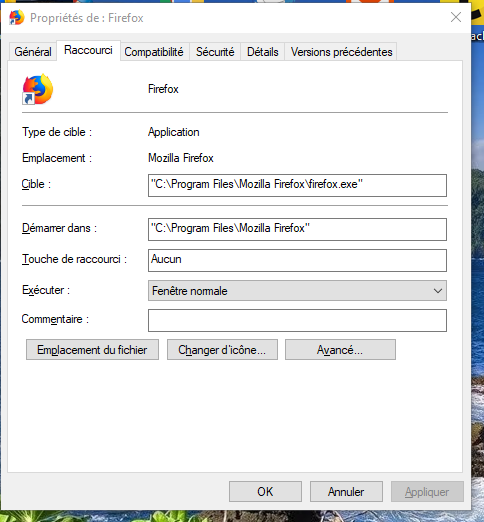The height and width of the screenshot is (522, 484).
Task: Open the Fenêtre normale combo box
Action: pos(297,291)
